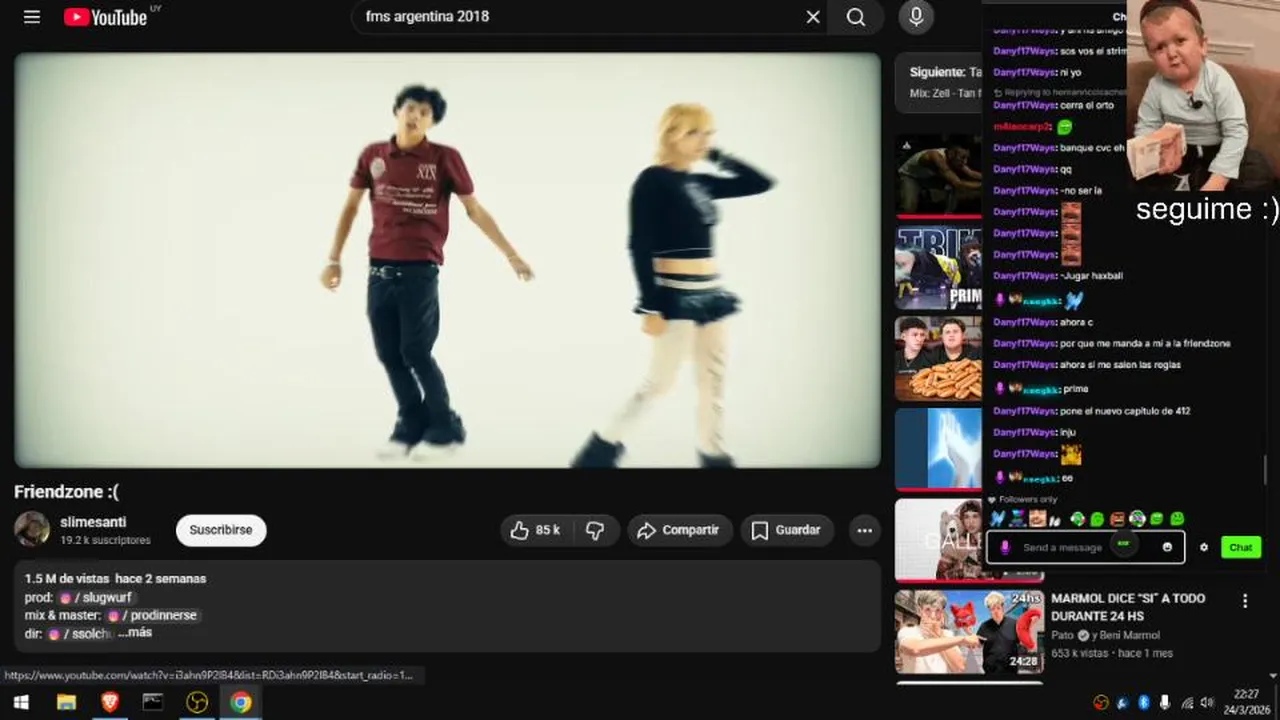This screenshot has width=1280, height=720.
Task: Open the terminal window icon in taskbar
Action: click(x=152, y=702)
